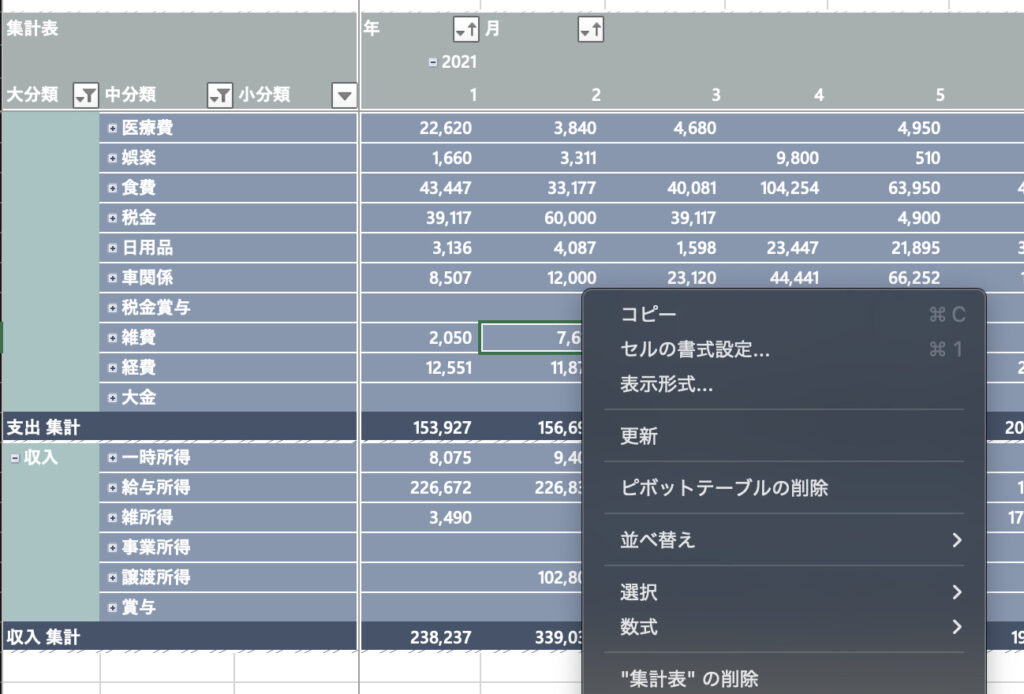The width and height of the screenshot is (1024, 694).
Task: Open the 並べ替え submenu
Action: (x=657, y=540)
